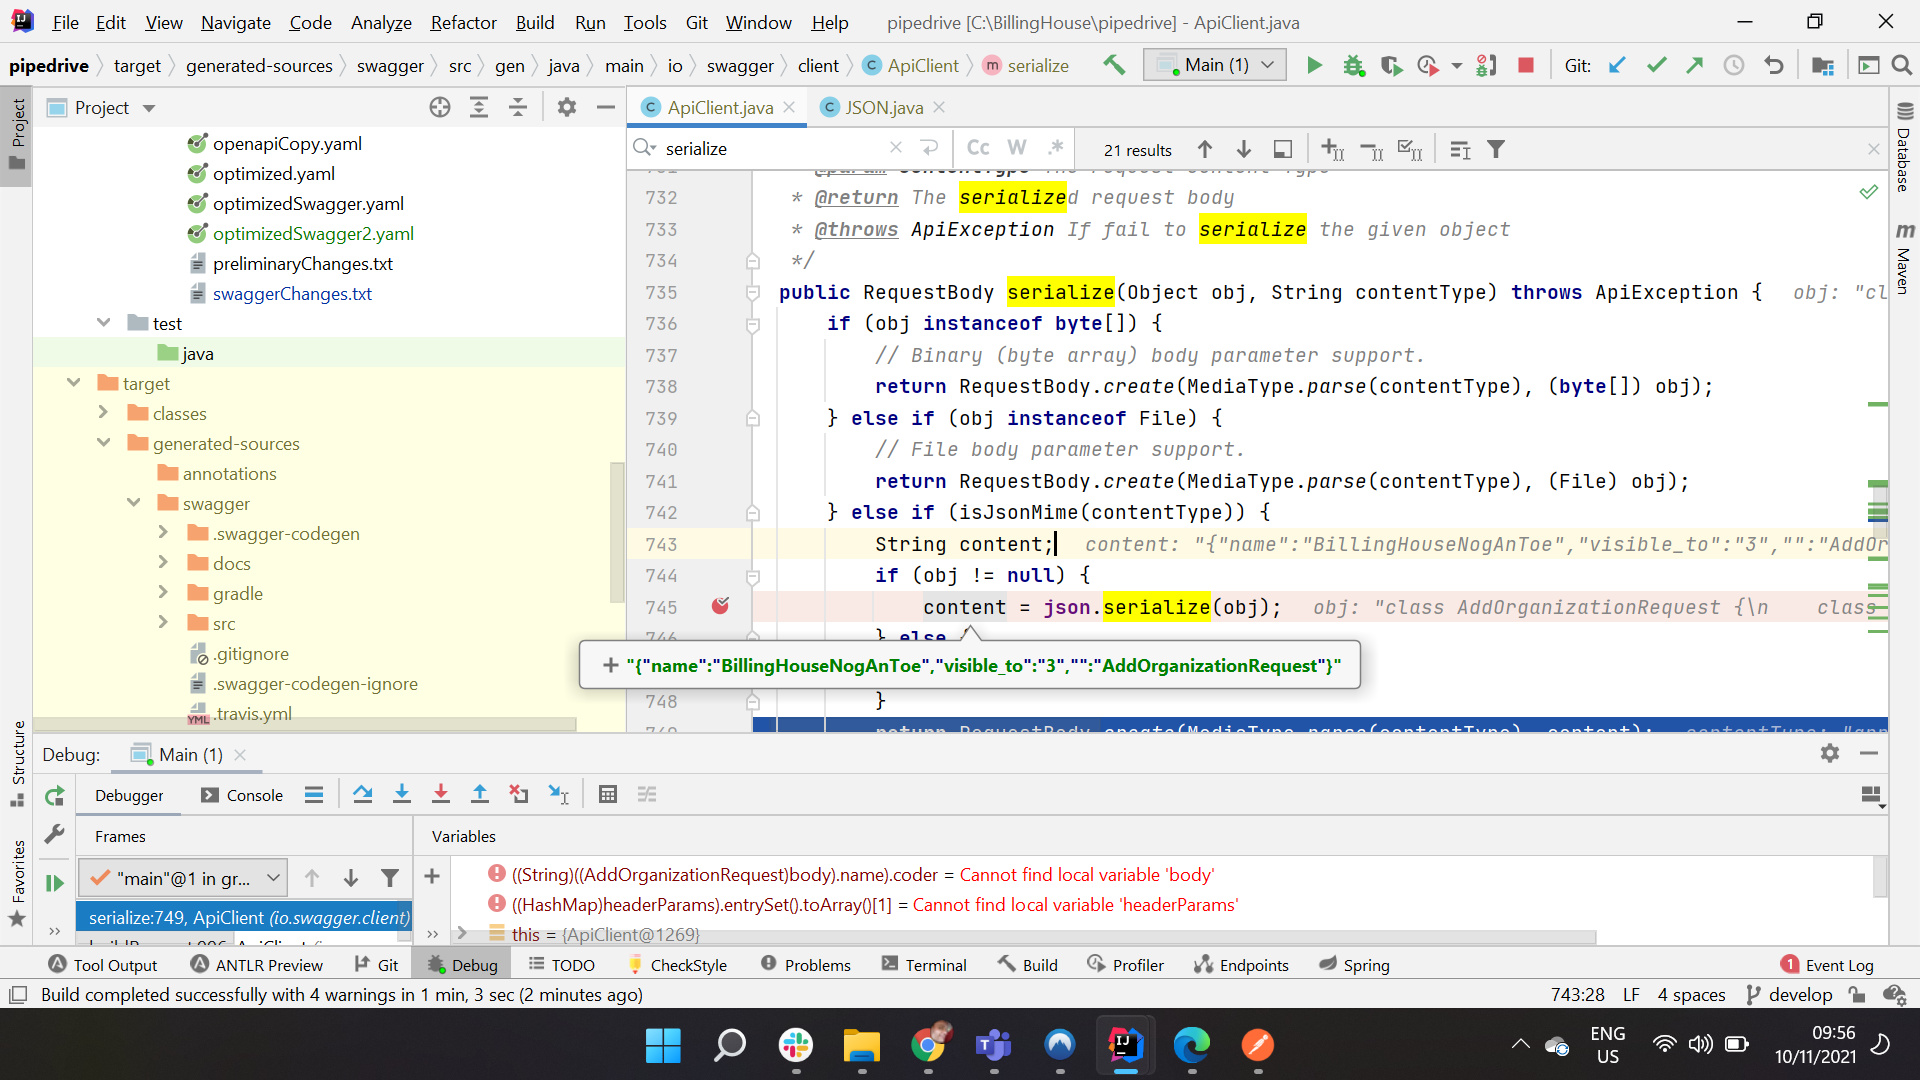Show Git history clock icon

[x=1734, y=66]
